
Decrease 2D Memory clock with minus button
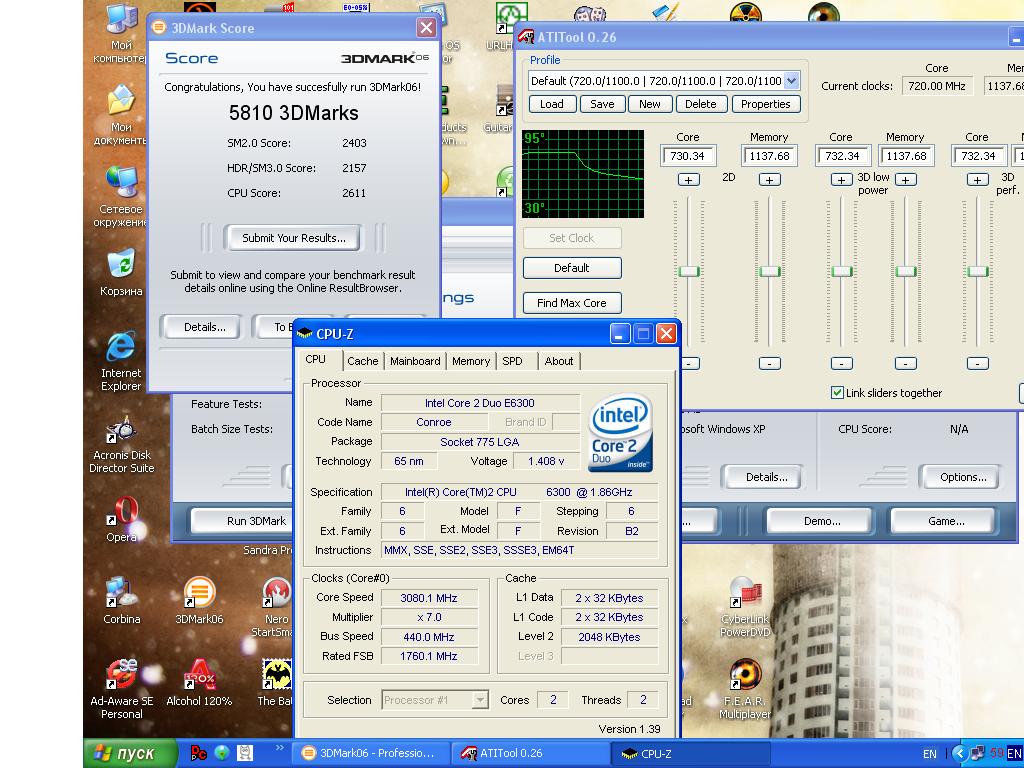(x=770, y=363)
